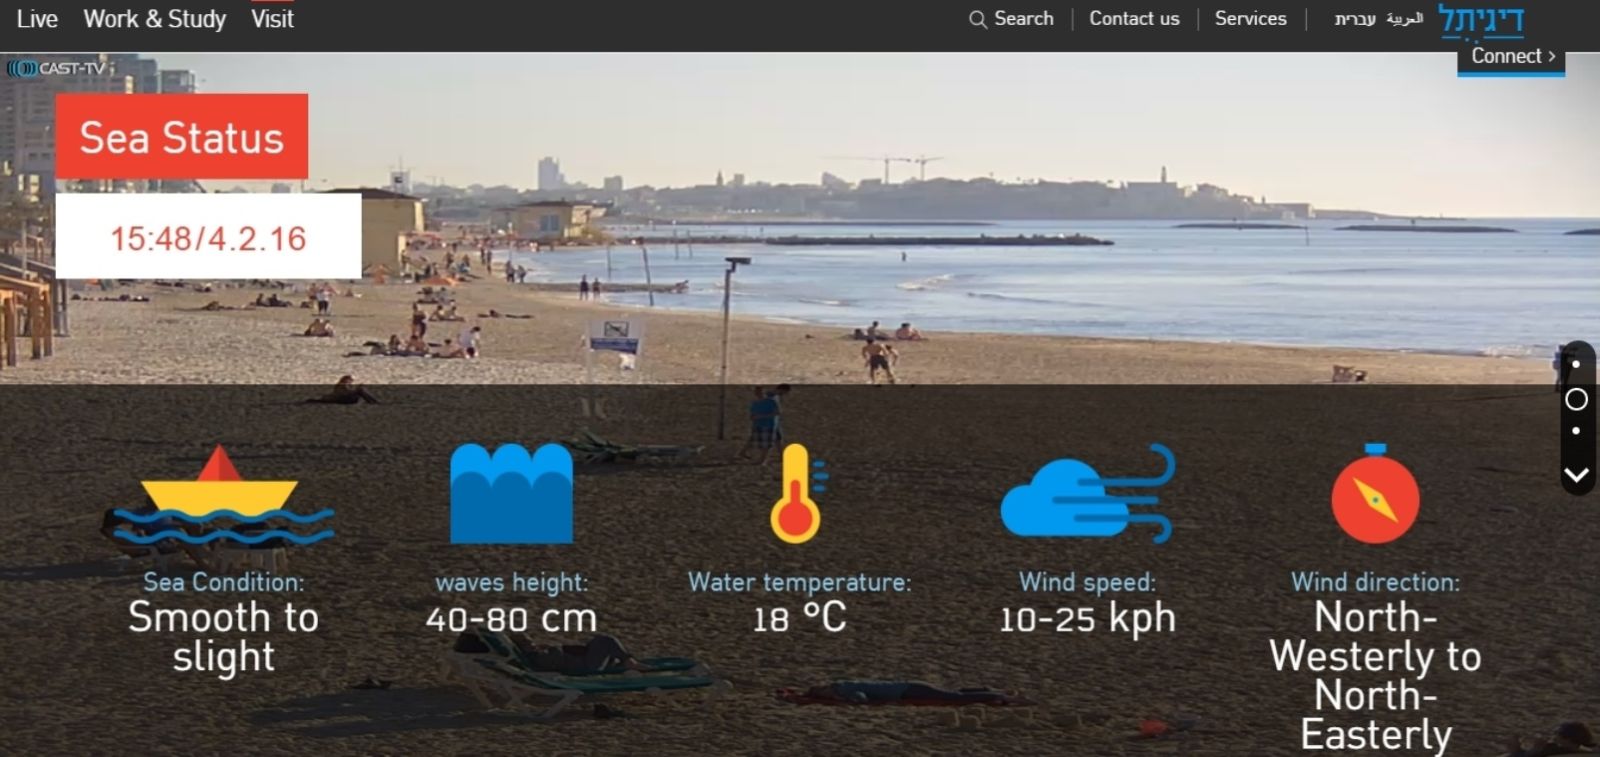Click the blue waves height icon
1600x757 pixels.
coord(511,494)
